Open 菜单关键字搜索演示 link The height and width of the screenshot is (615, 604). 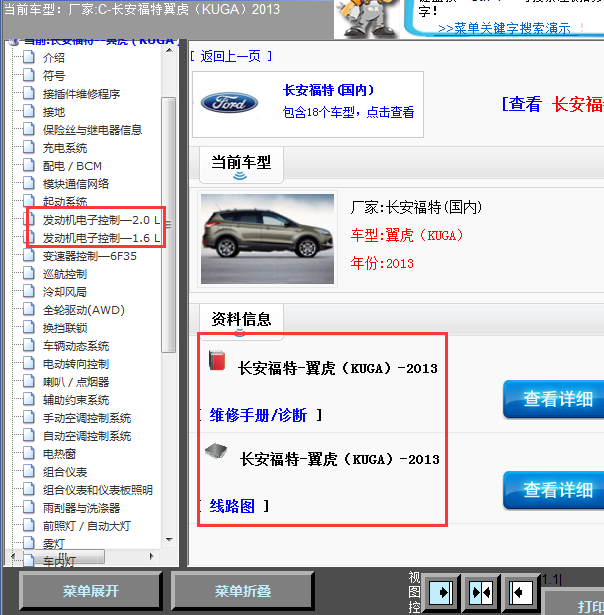tap(504, 29)
